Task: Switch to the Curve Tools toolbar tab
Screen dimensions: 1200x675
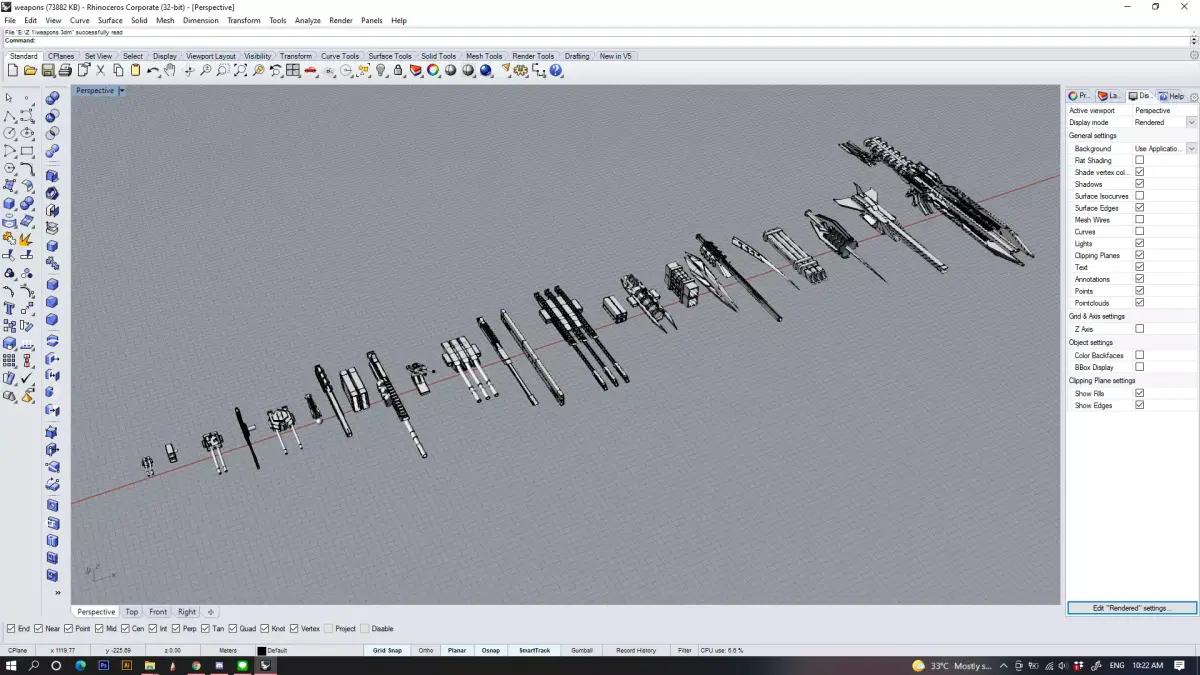Action: point(340,56)
